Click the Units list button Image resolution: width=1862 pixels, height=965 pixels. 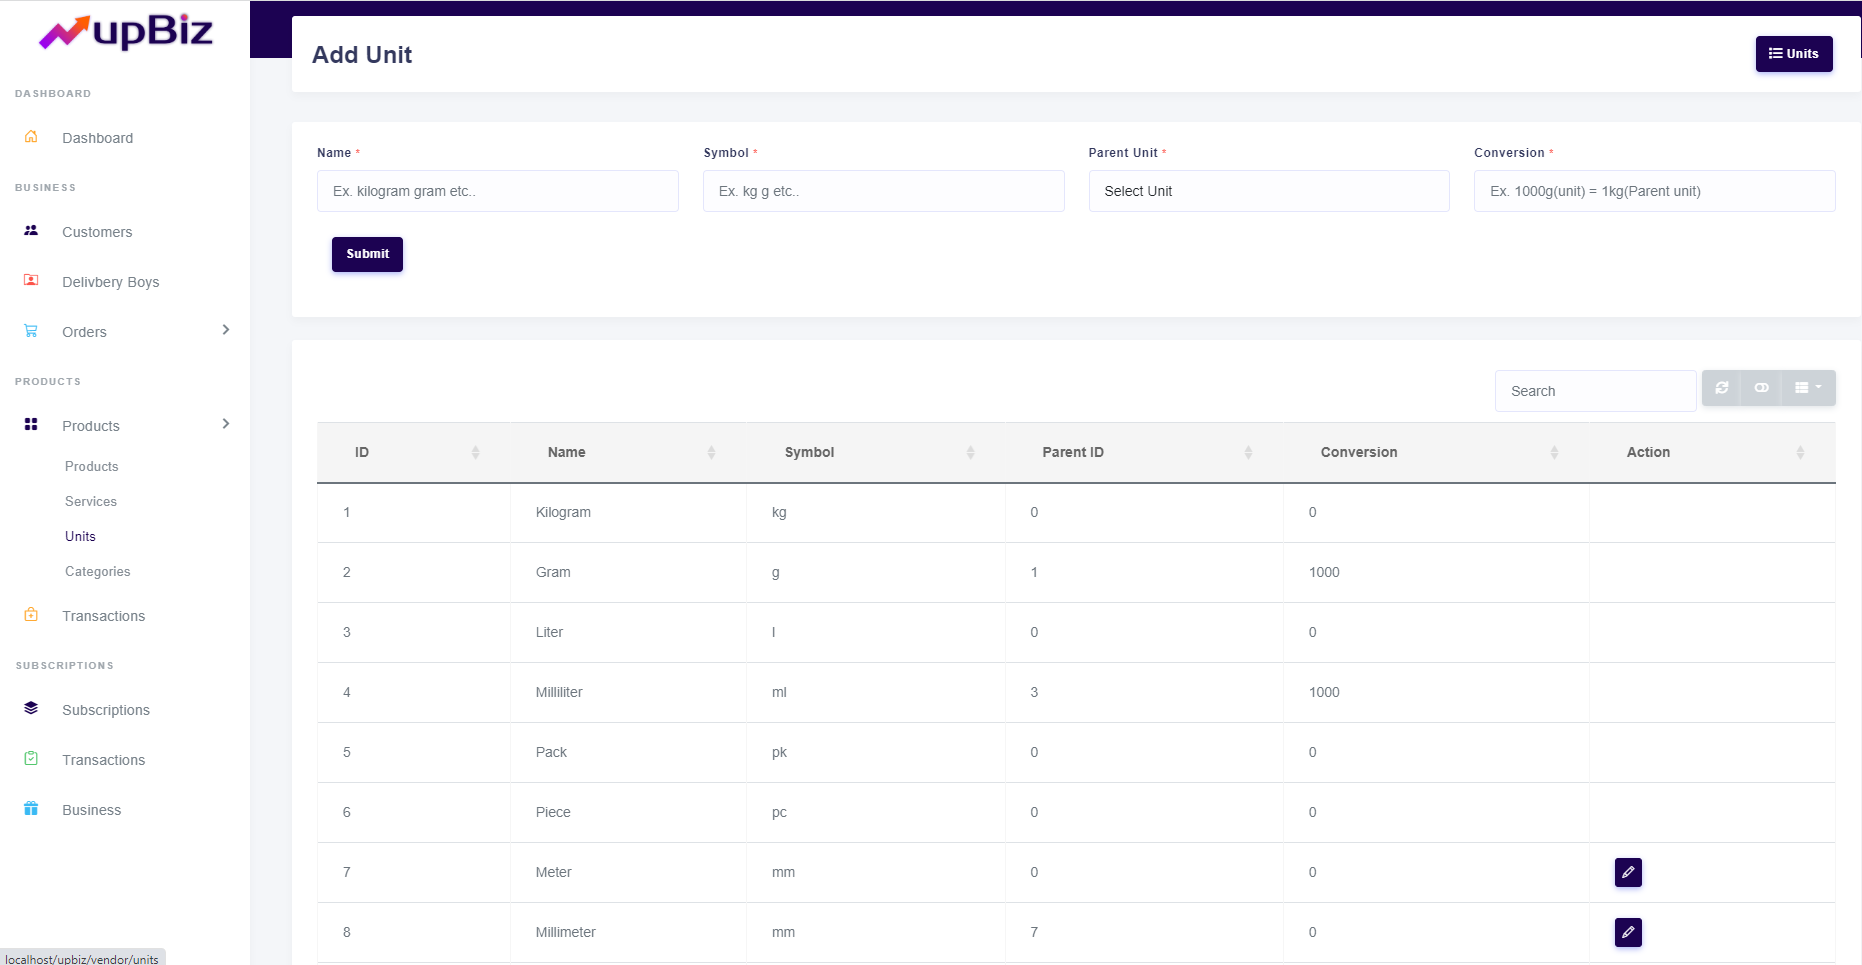pyautogui.click(x=1793, y=54)
